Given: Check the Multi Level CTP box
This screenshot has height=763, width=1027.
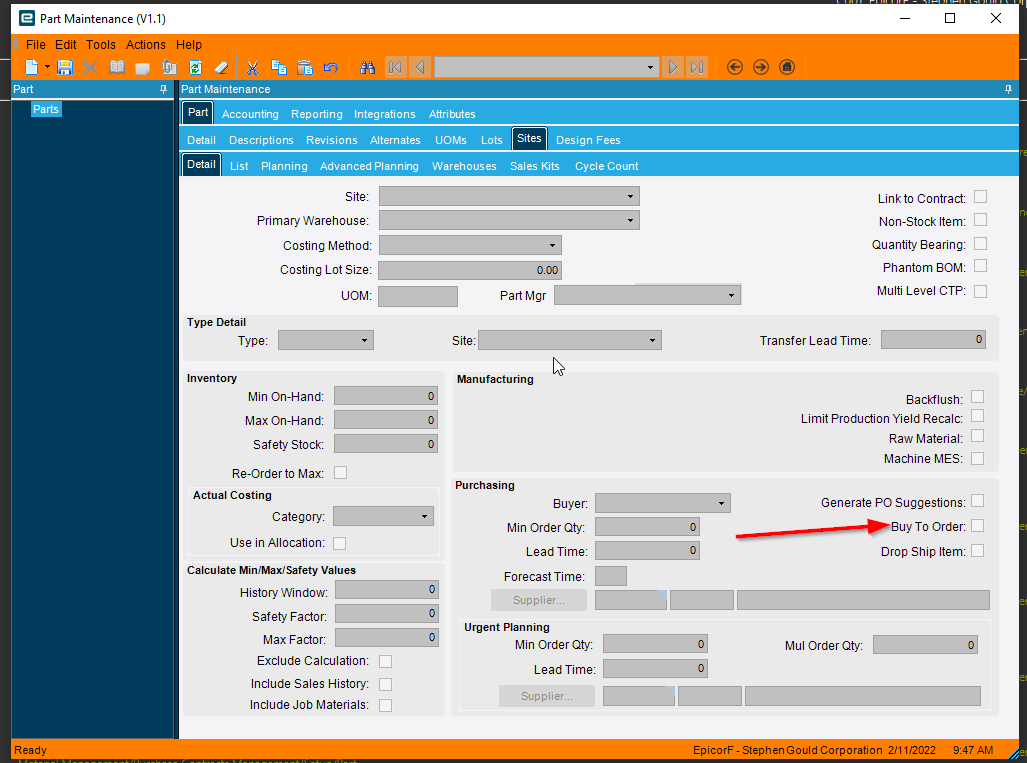Looking at the screenshot, I should [980, 291].
